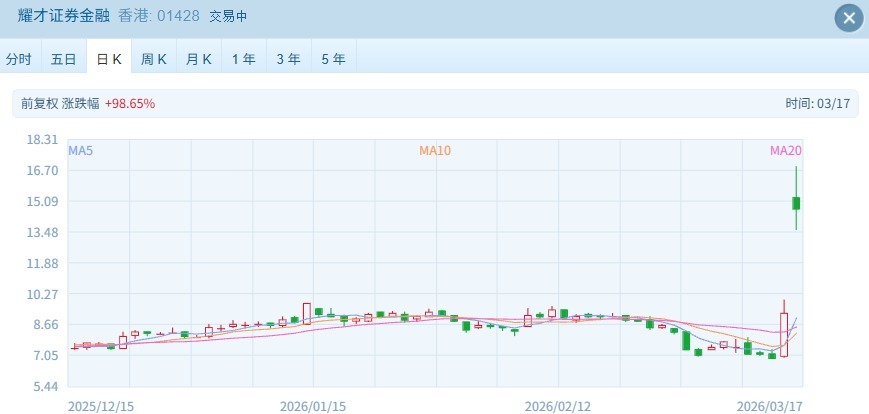The image size is (869, 414).
Task: Click the 时间: 03/17 indicator
Action: tap(816, 104)
